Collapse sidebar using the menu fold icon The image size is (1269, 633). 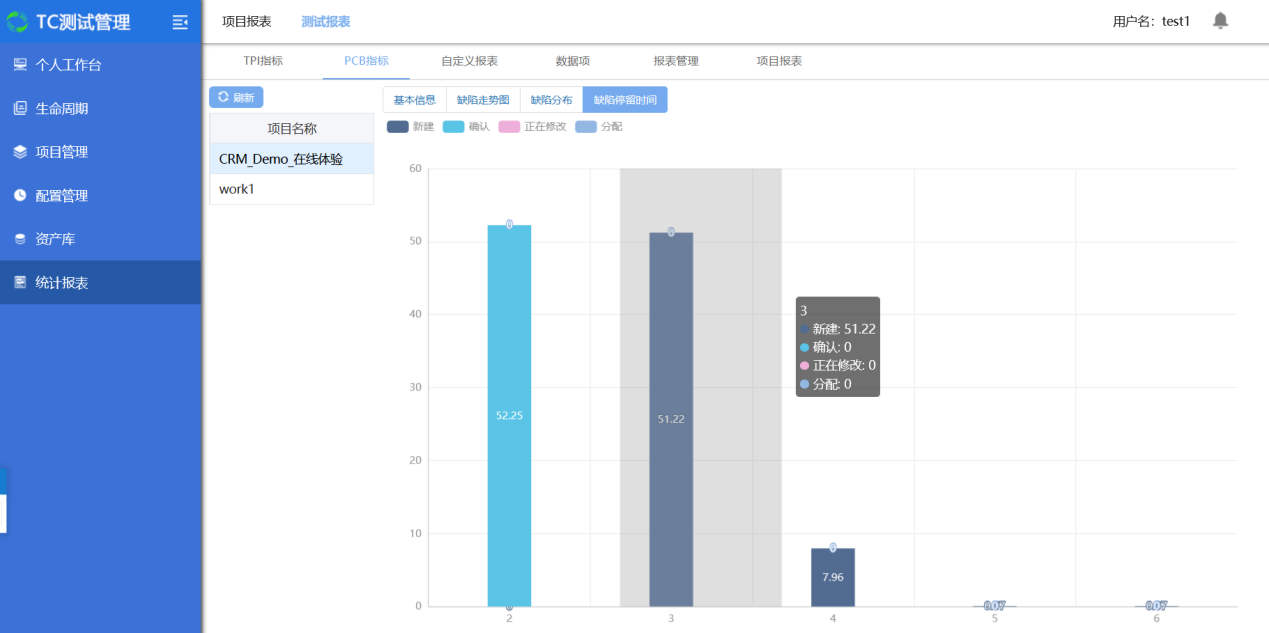180,22
